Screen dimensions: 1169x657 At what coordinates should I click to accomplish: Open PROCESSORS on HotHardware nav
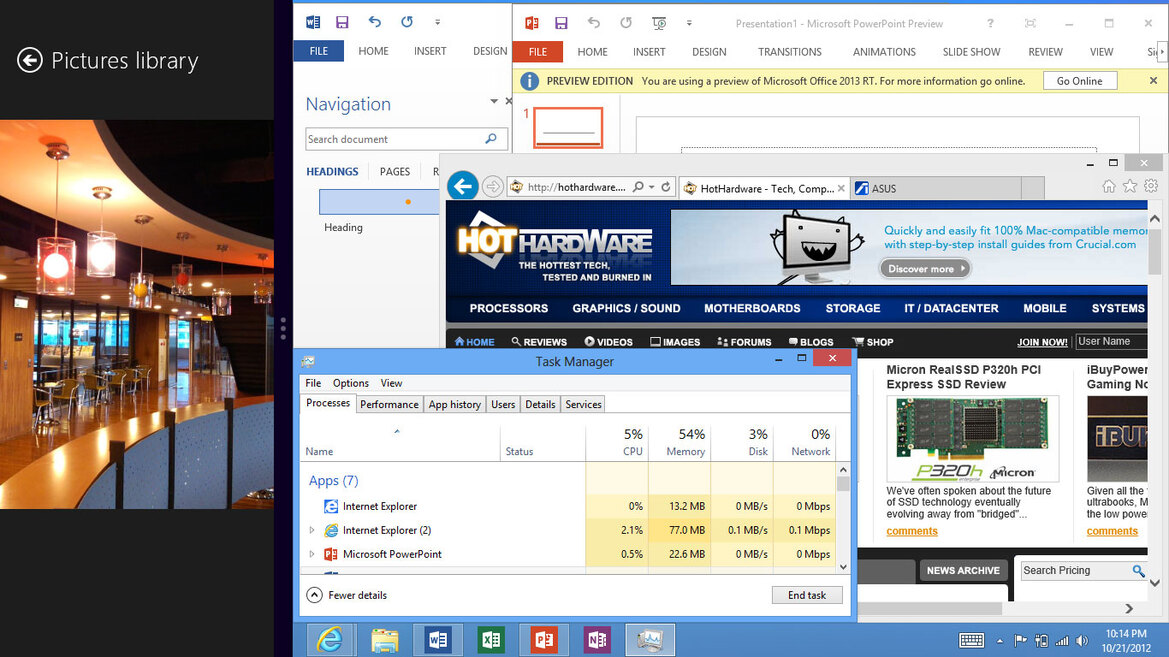tap(508, 308)
